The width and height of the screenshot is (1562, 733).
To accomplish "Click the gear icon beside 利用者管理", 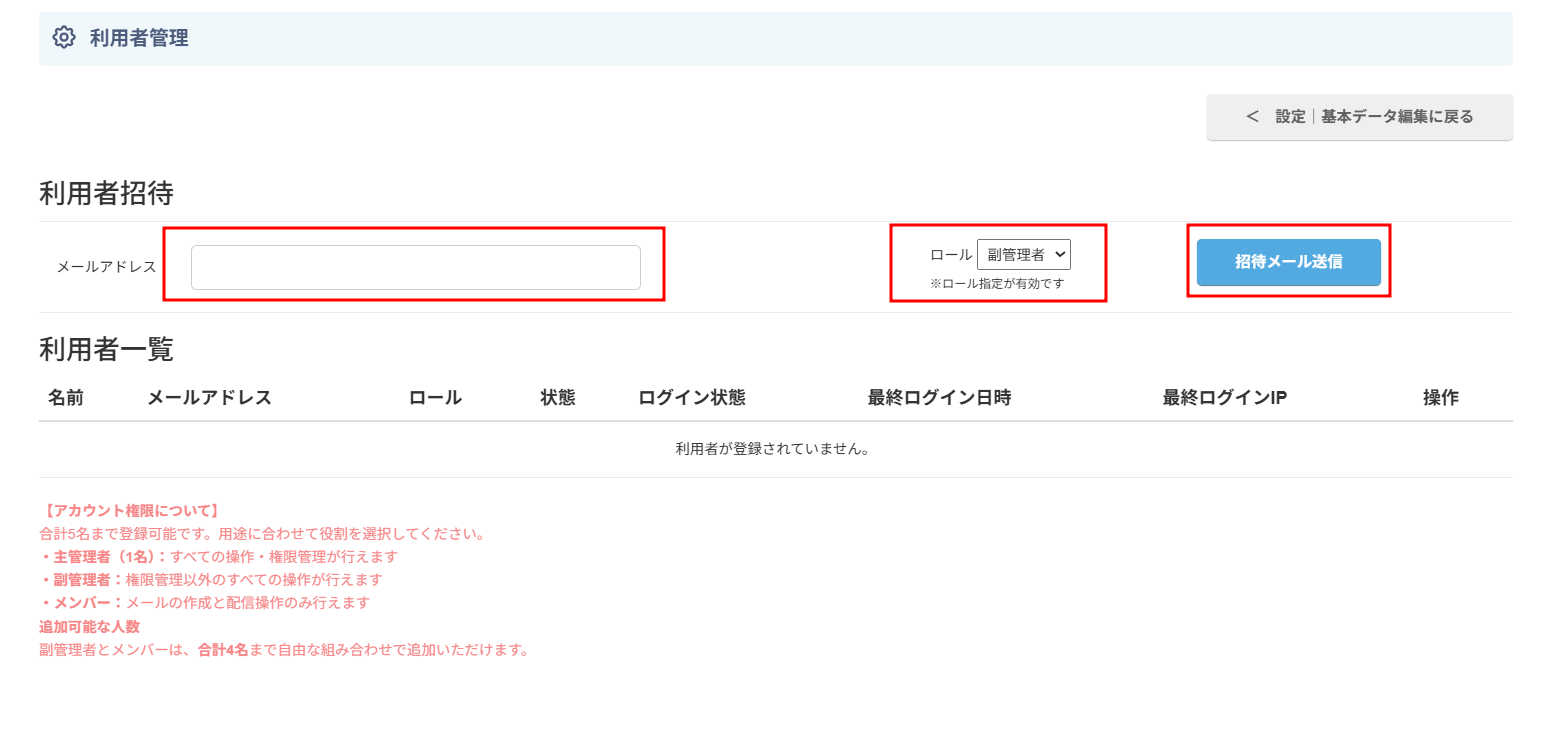I will [x=64, y=38].
